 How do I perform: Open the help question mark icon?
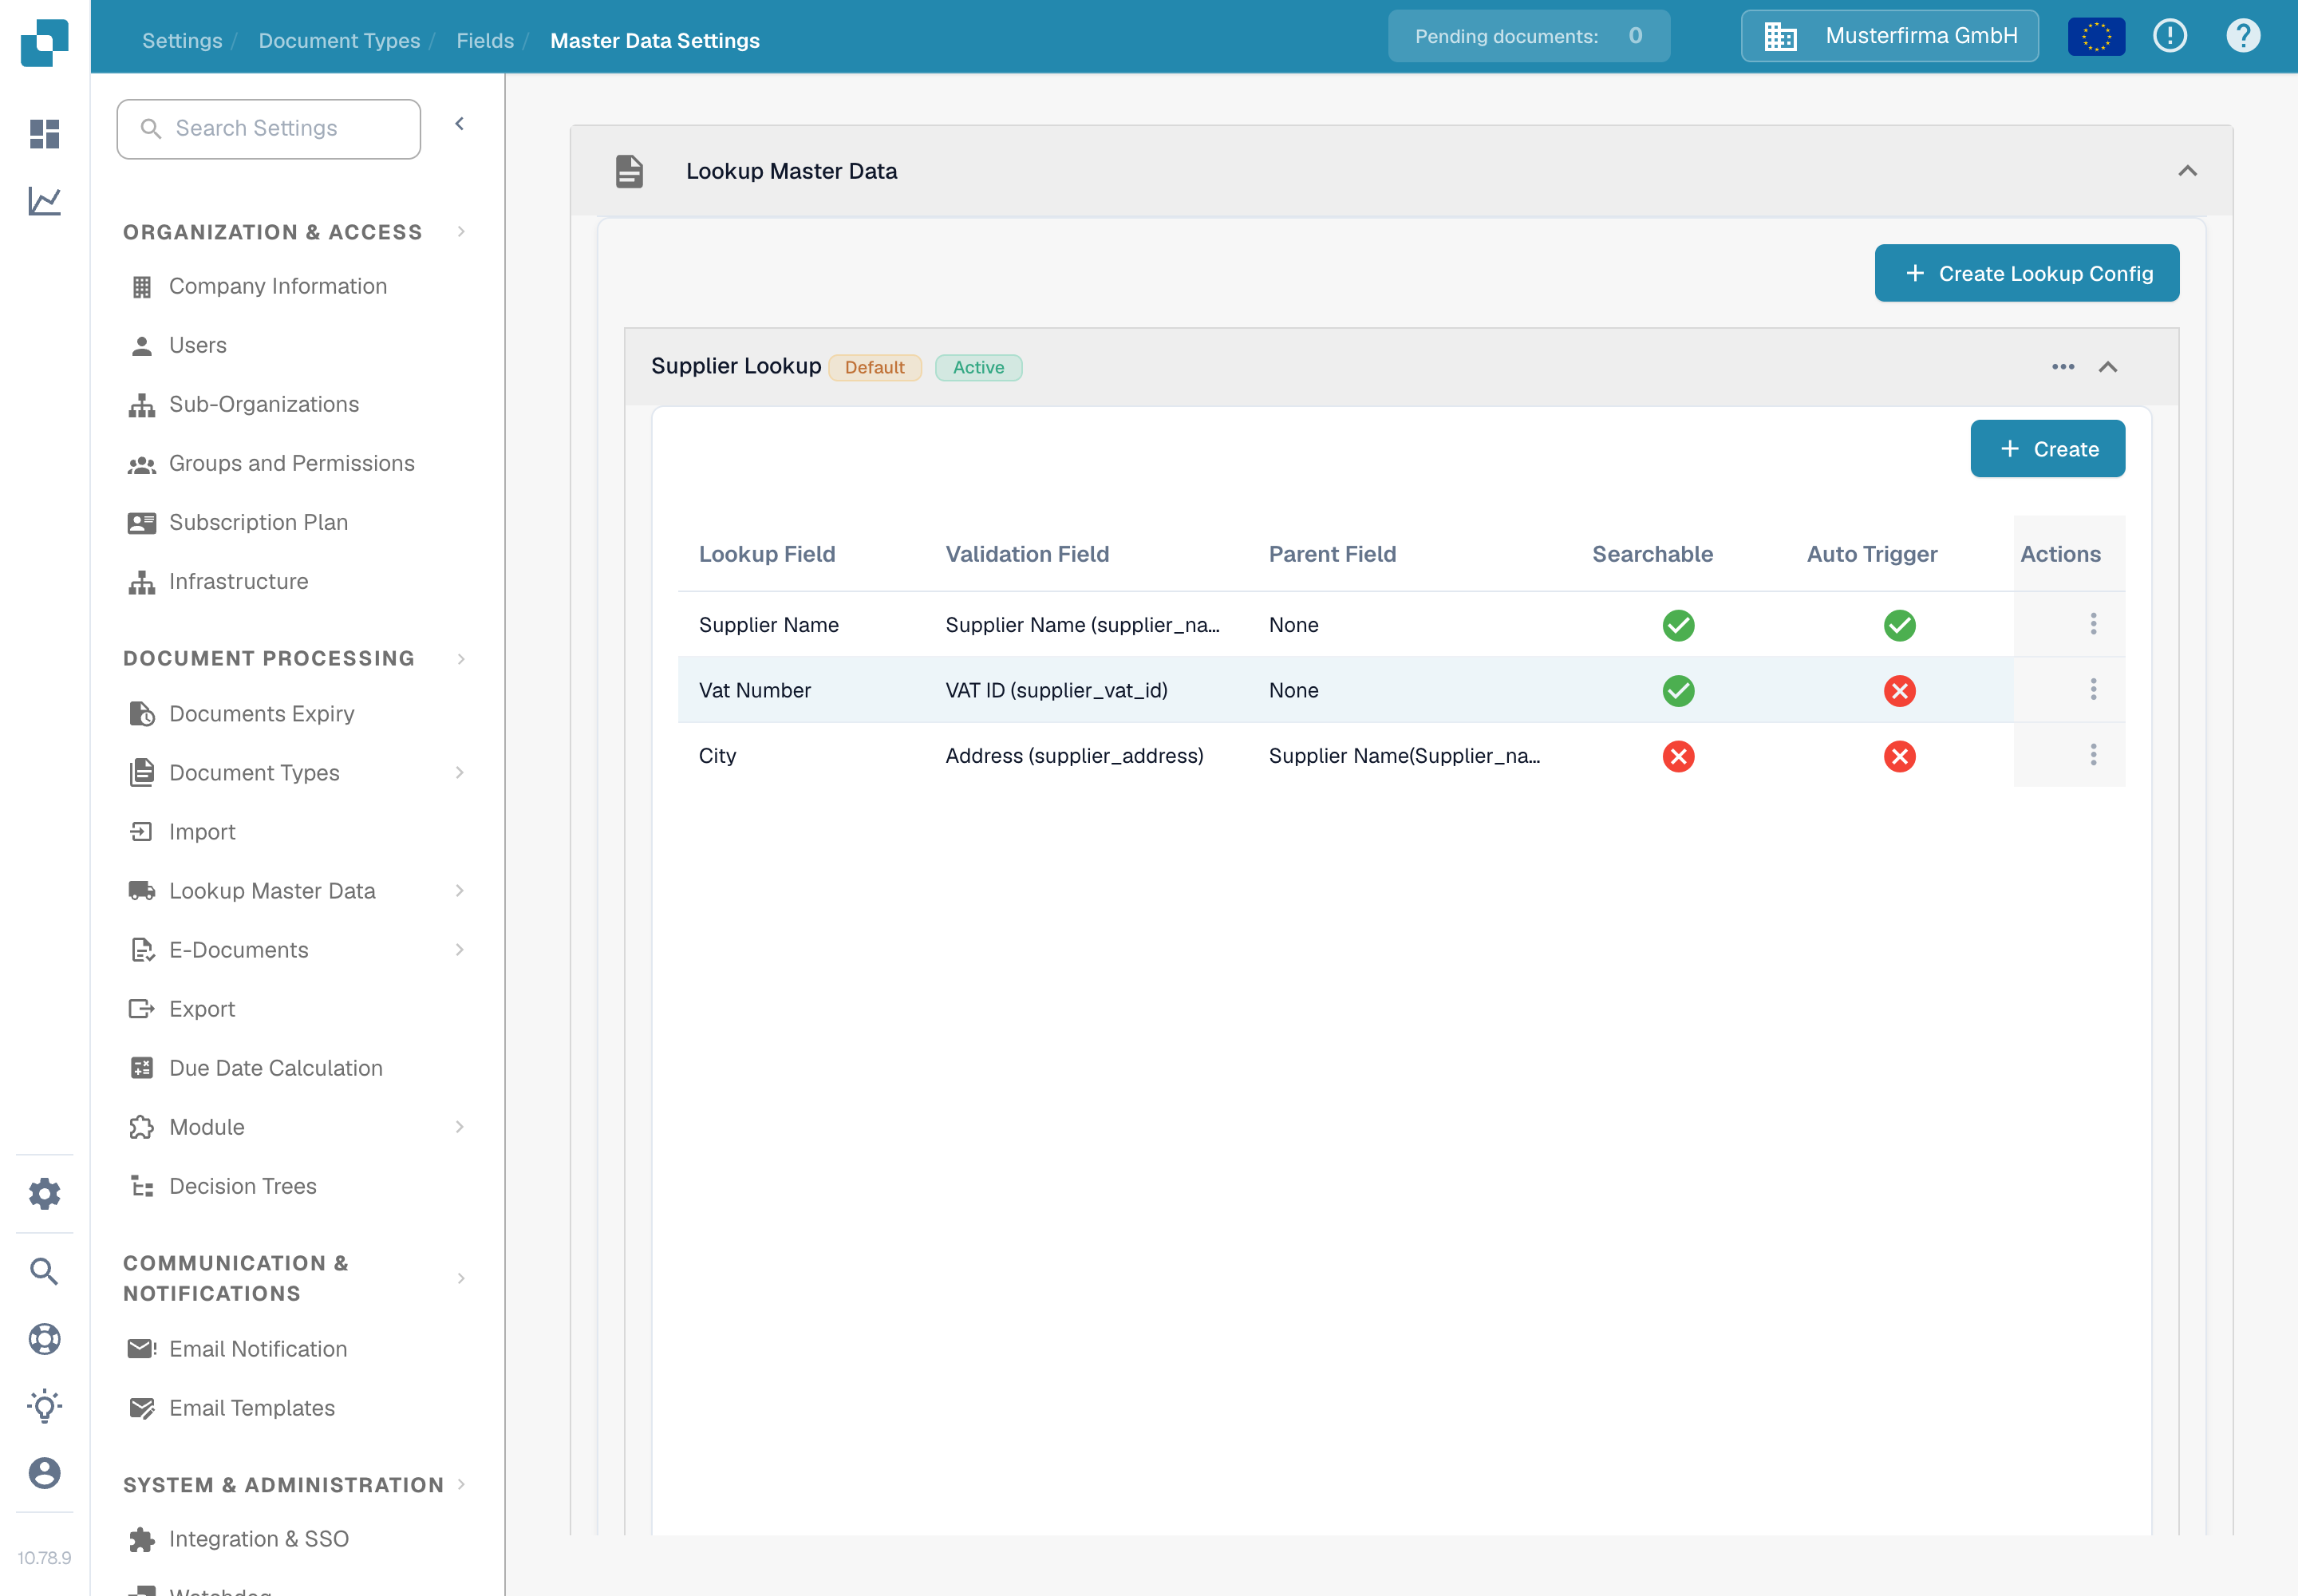coord(2243,36)
